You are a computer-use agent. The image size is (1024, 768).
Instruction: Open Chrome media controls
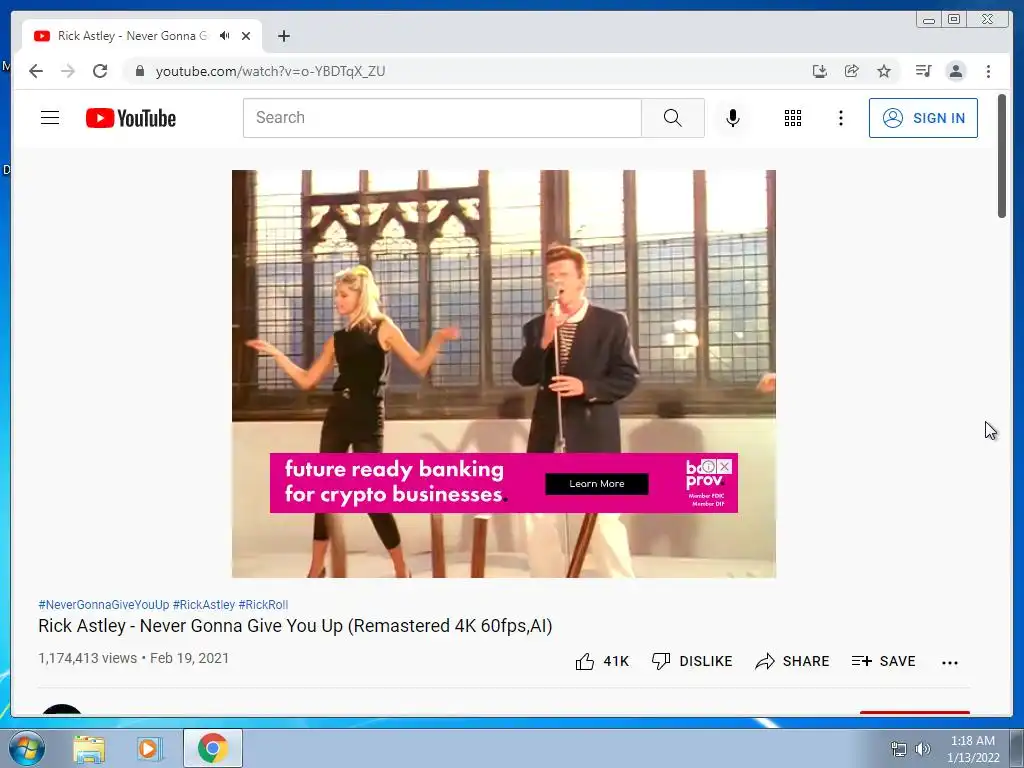click(x=923, y=71)
